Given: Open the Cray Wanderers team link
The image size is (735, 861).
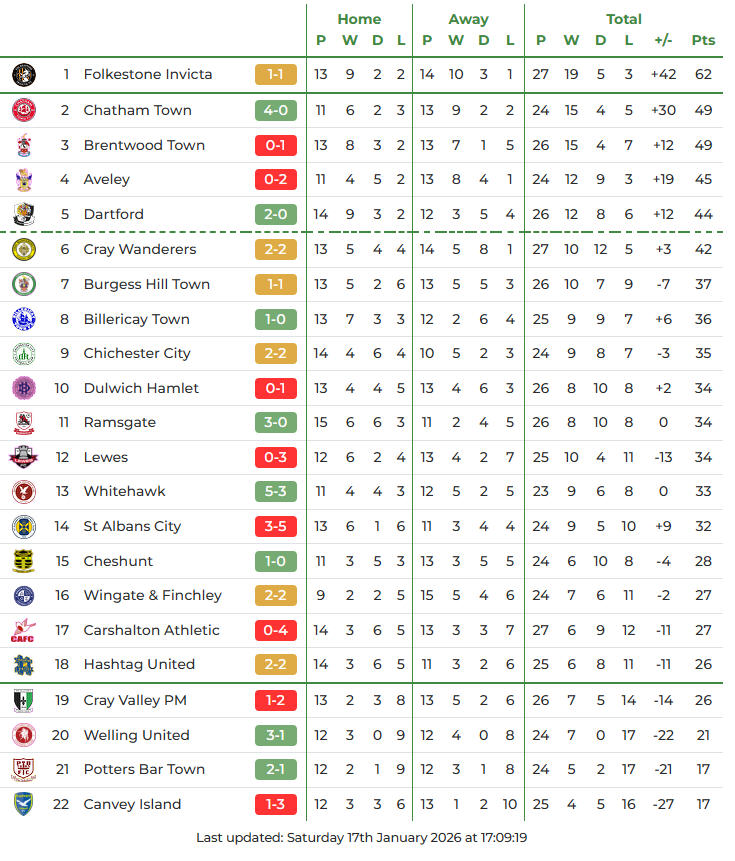Looking at the screenshot, I should pos(140,249).
